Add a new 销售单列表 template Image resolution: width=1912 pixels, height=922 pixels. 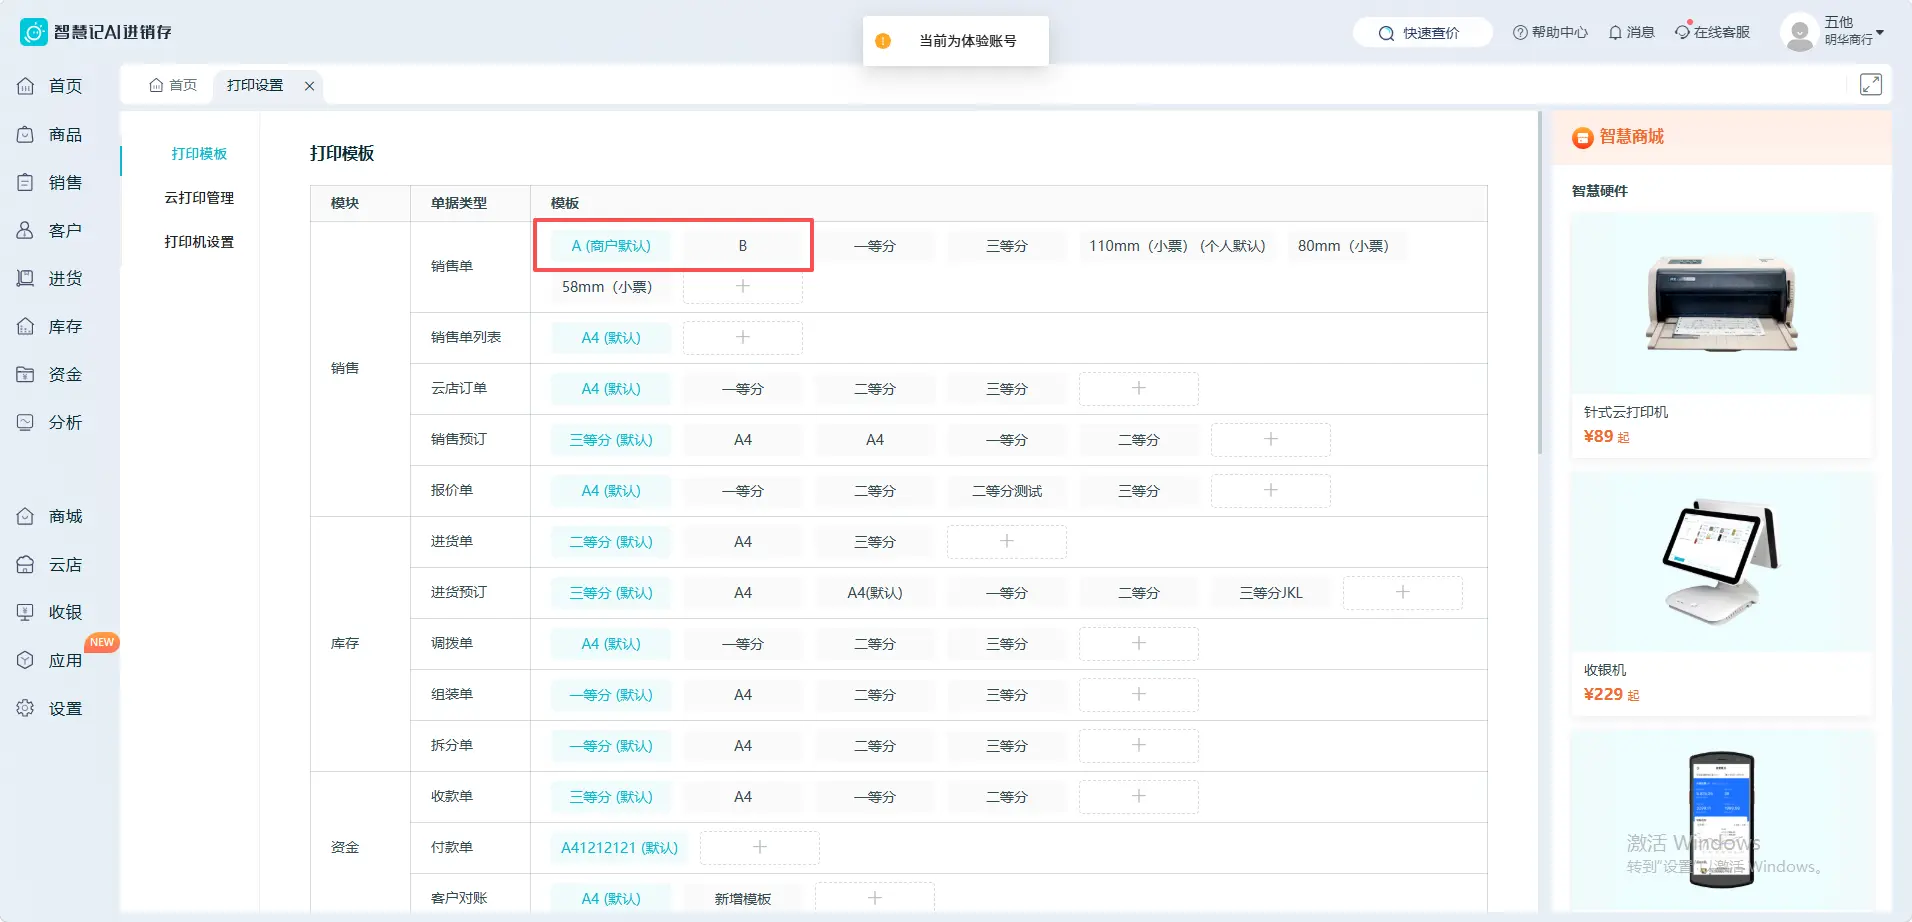click(743, 338)
